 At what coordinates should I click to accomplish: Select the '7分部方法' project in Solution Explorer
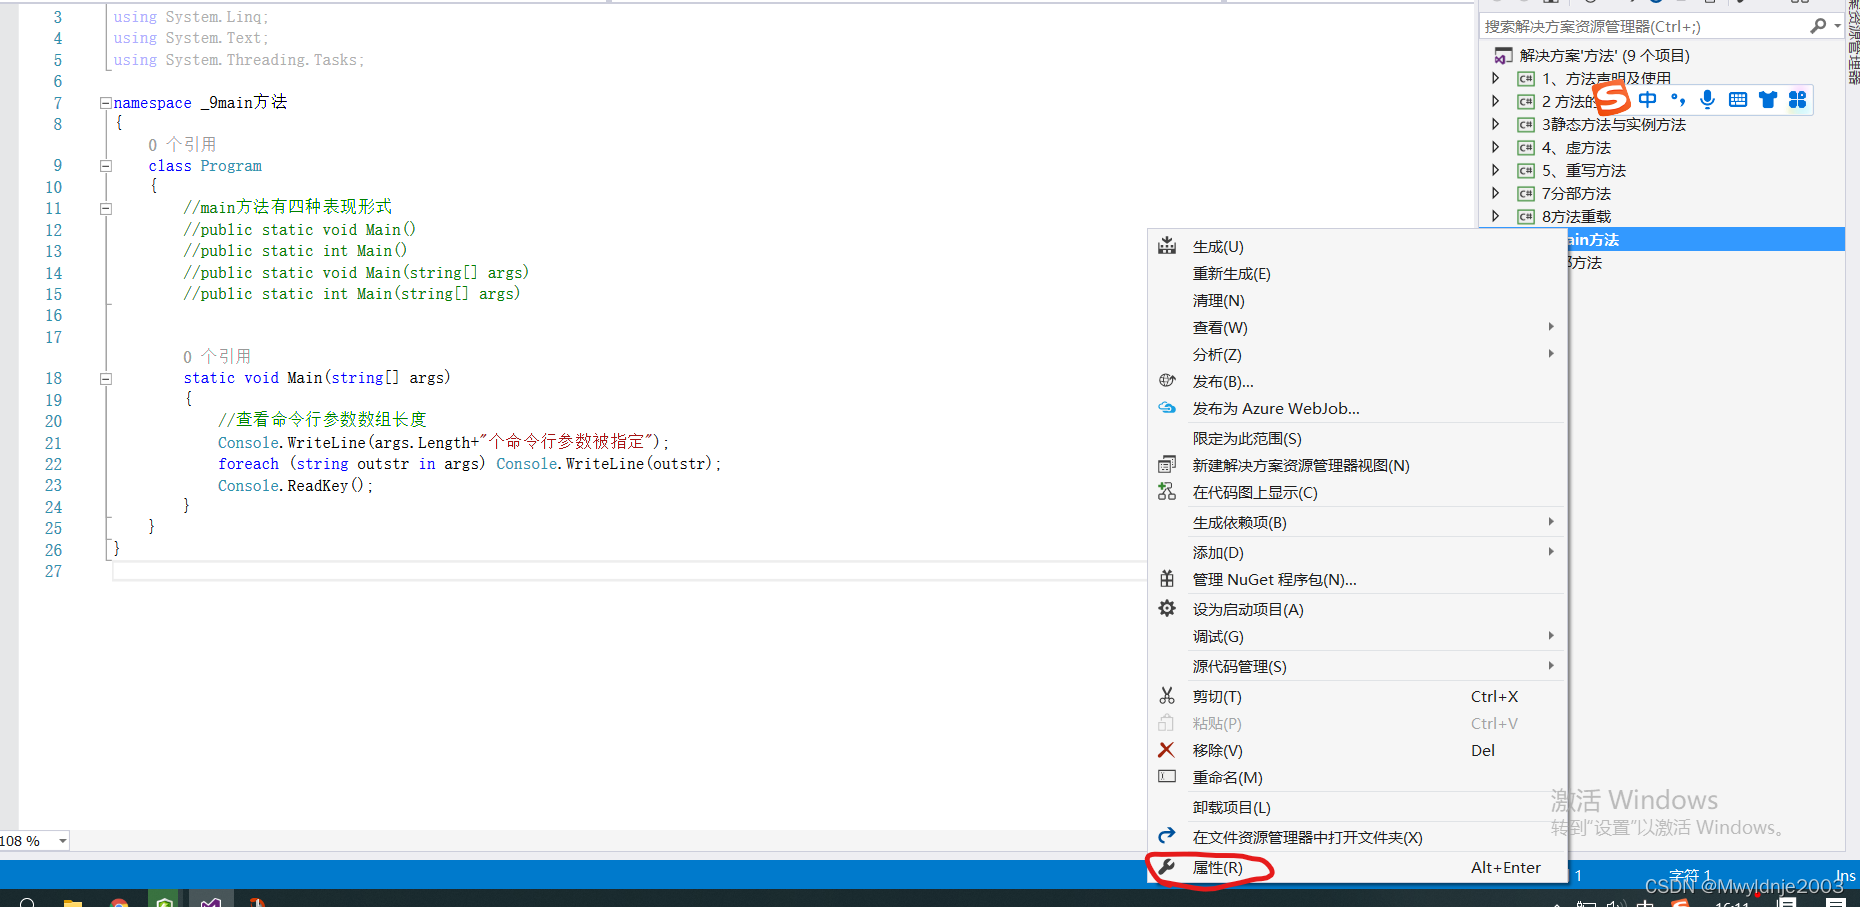[1576, 193]
